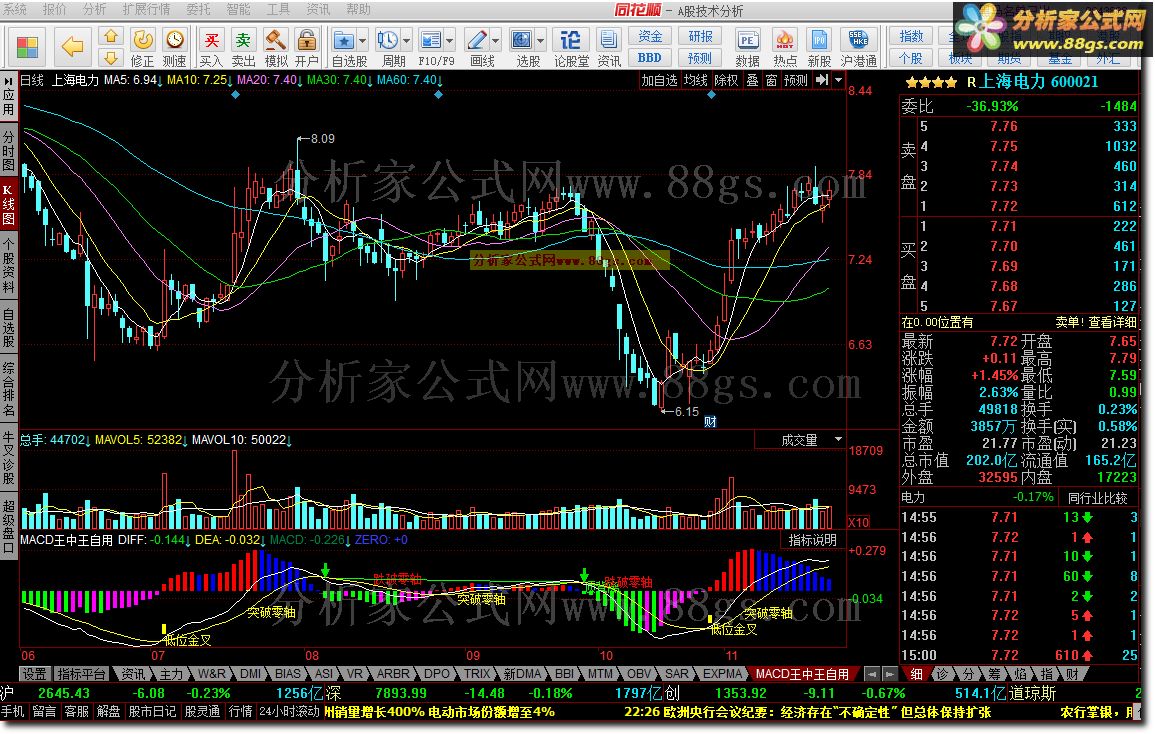Open 指标说明 indicator description
Viewport: 1155px width, 734px height.
pos(812,539)
